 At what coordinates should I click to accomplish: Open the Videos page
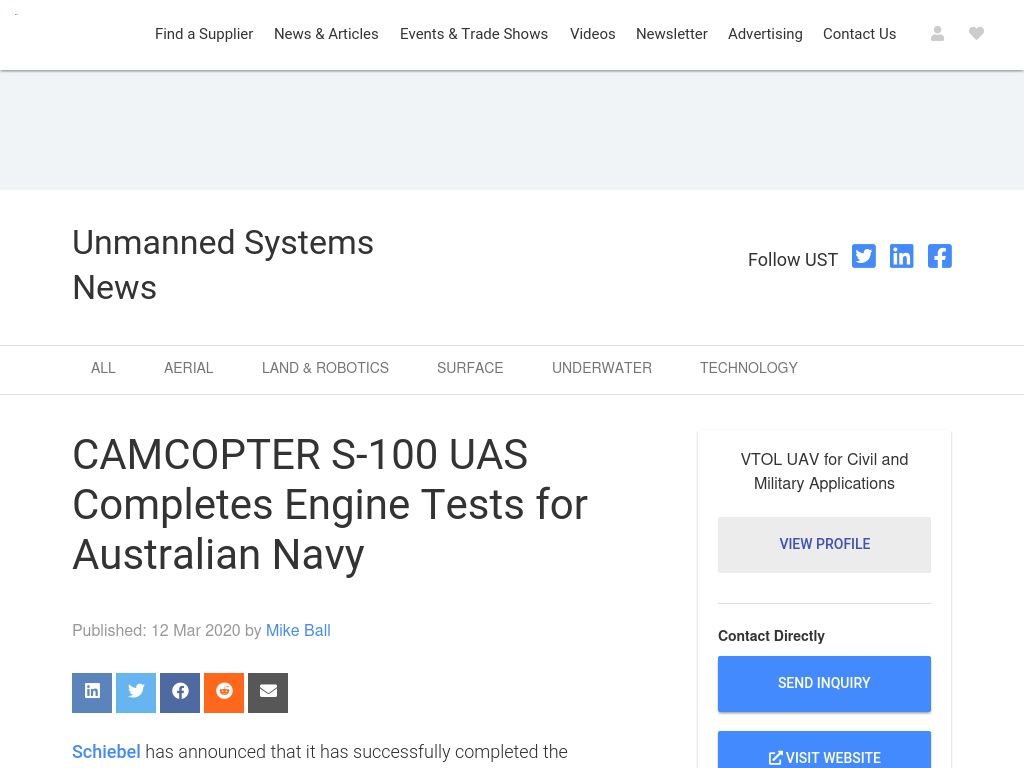click(x=592, y=34)
